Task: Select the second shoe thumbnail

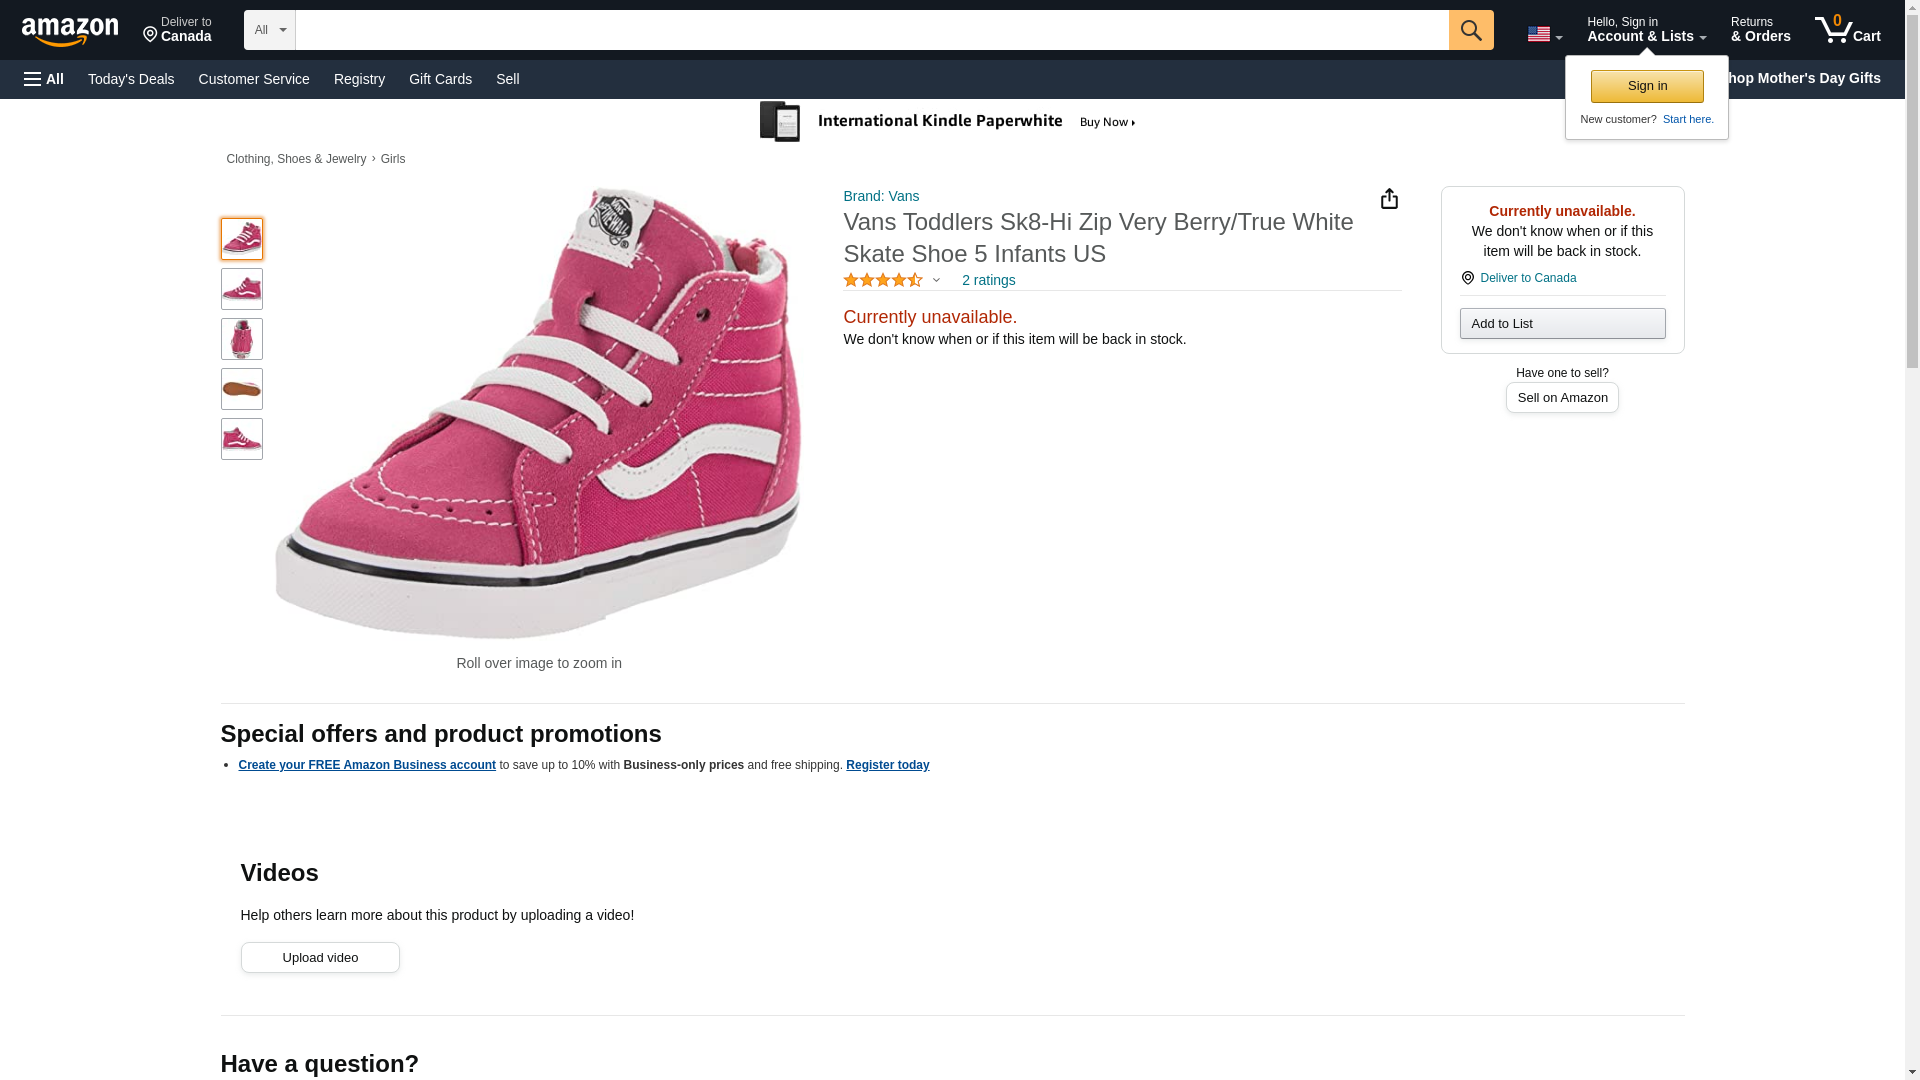Action: click(x=242, y=289)
